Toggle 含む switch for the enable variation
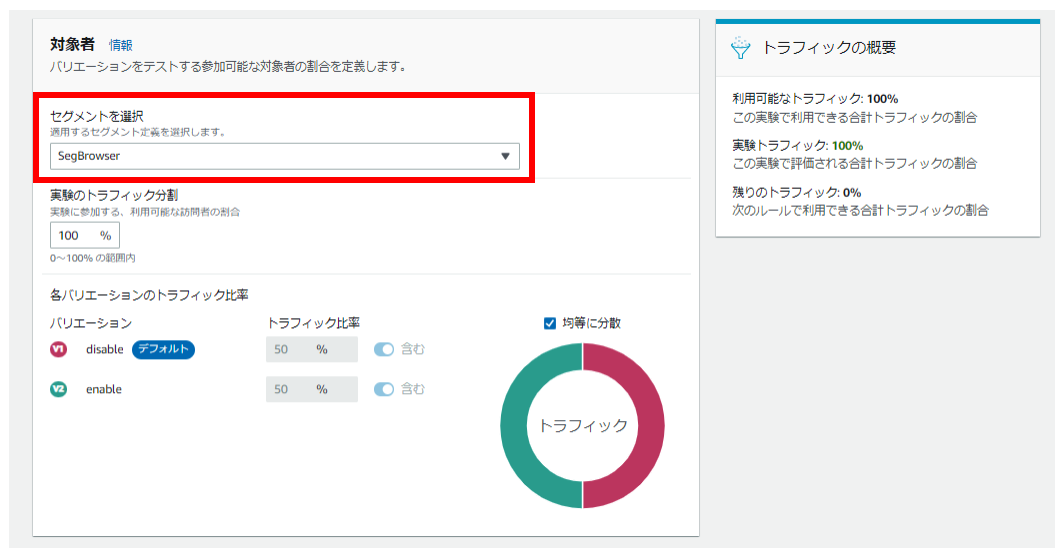 pos(384,389)
